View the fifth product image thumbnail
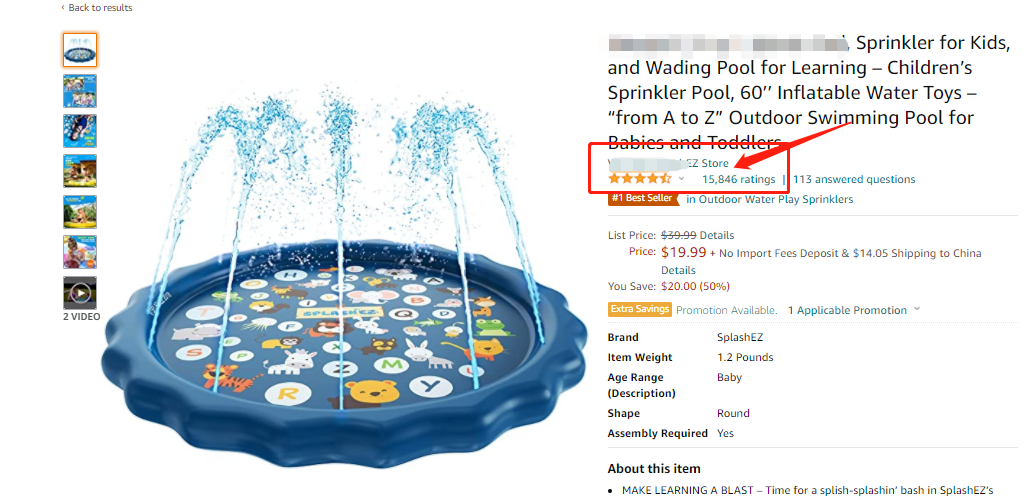The width and height of the screenshot is (1031, 500). (80, 211)
